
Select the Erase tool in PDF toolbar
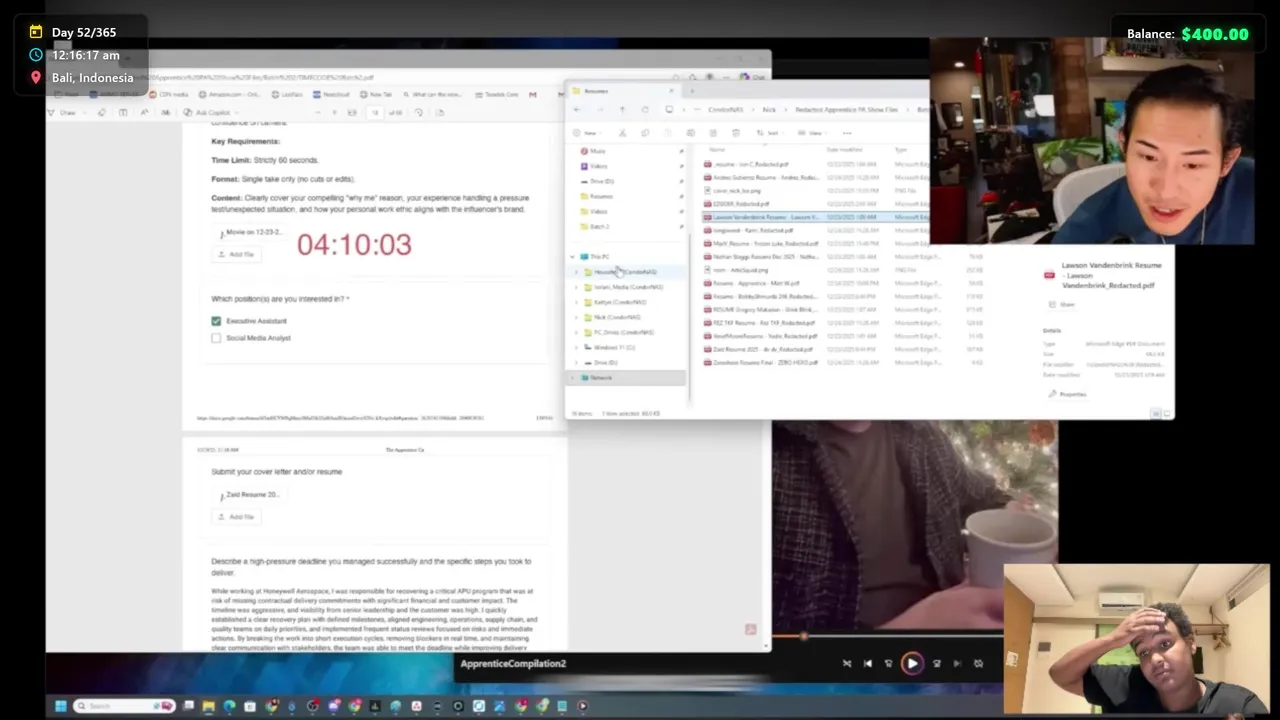click(102, 112)
